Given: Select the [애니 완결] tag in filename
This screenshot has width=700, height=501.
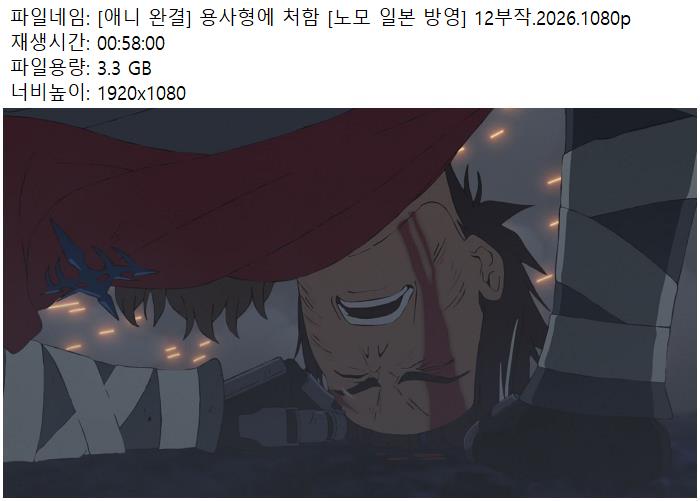Looking at the screenshot, I should (x=144, y=18).
